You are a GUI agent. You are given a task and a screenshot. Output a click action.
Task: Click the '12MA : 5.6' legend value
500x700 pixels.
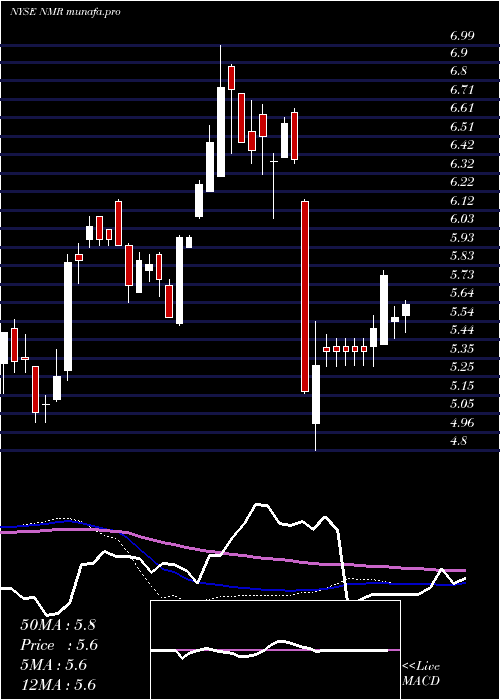click(x=58, y=685)
